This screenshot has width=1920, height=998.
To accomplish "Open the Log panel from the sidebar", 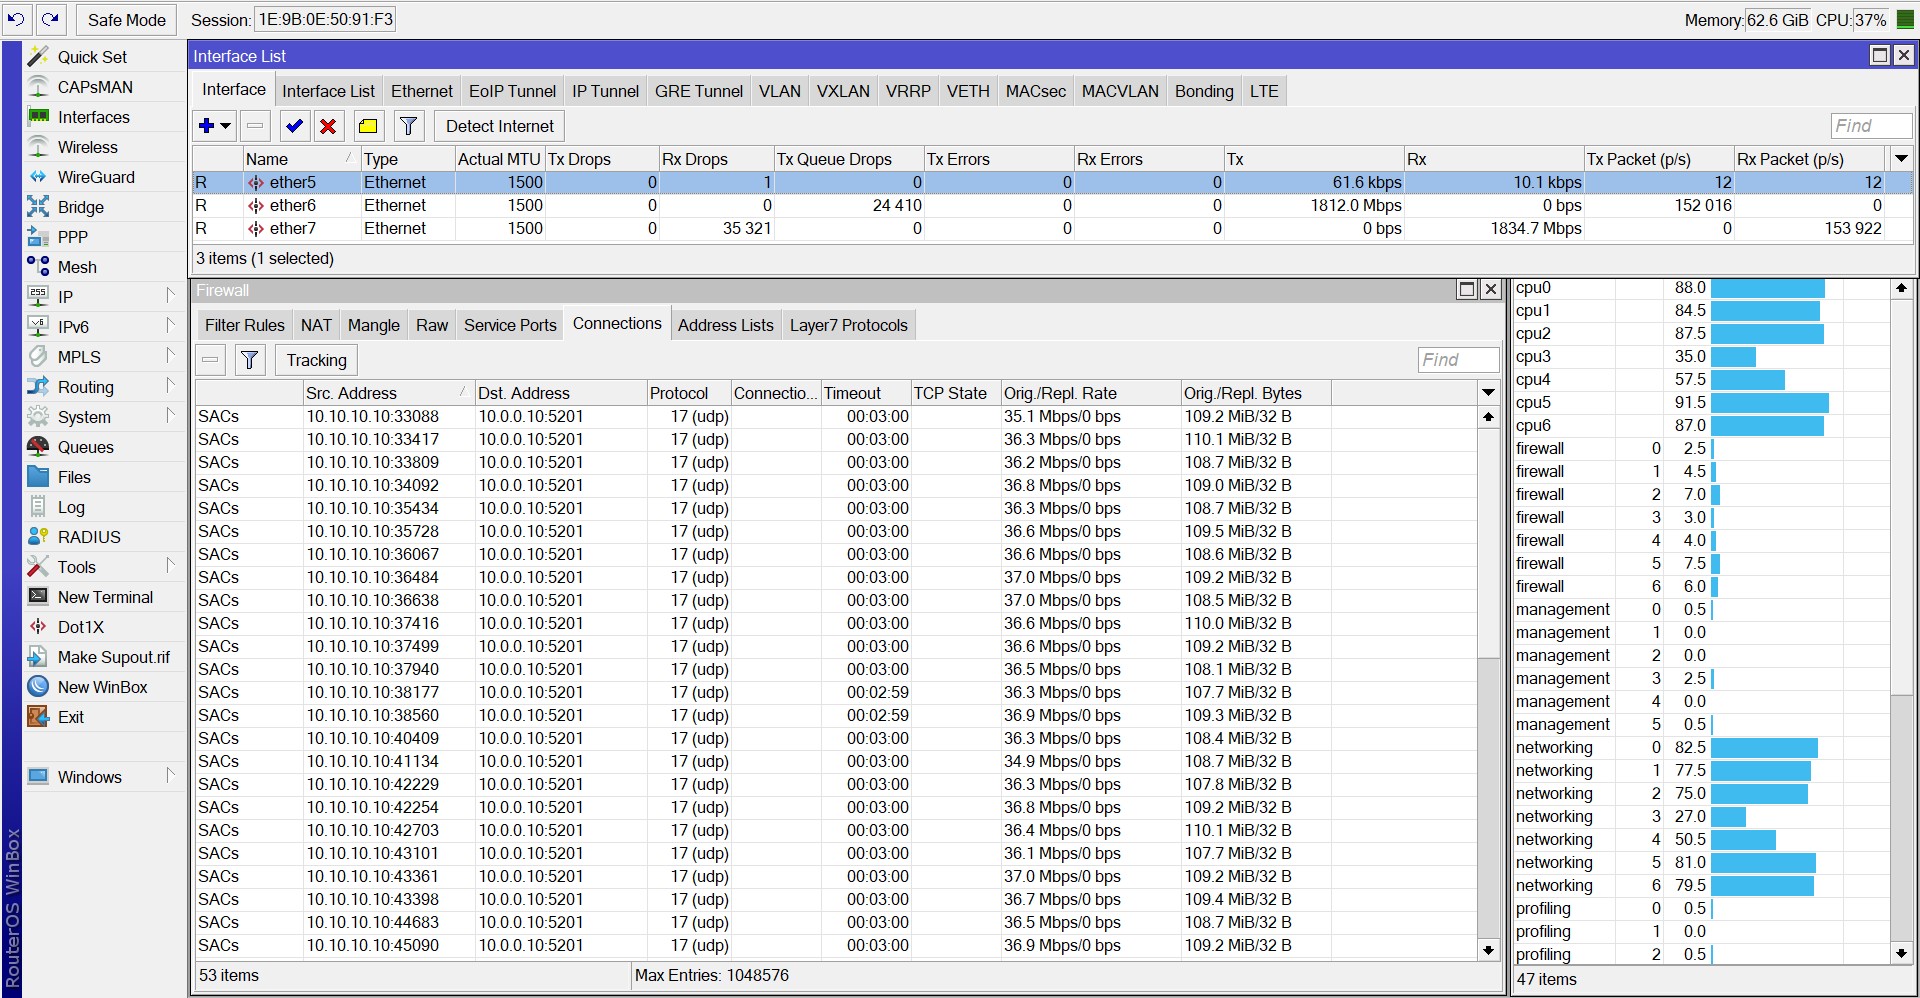I will pos(69,506).
